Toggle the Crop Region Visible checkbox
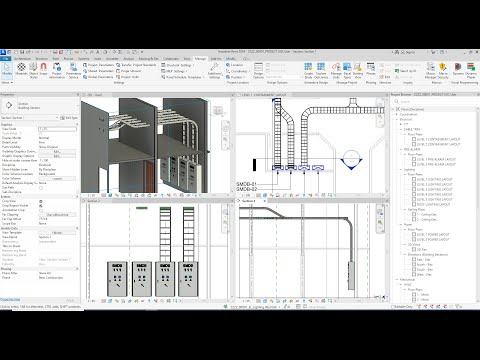Viewport: 480px width, 360px height. click(x=41, y=206)
